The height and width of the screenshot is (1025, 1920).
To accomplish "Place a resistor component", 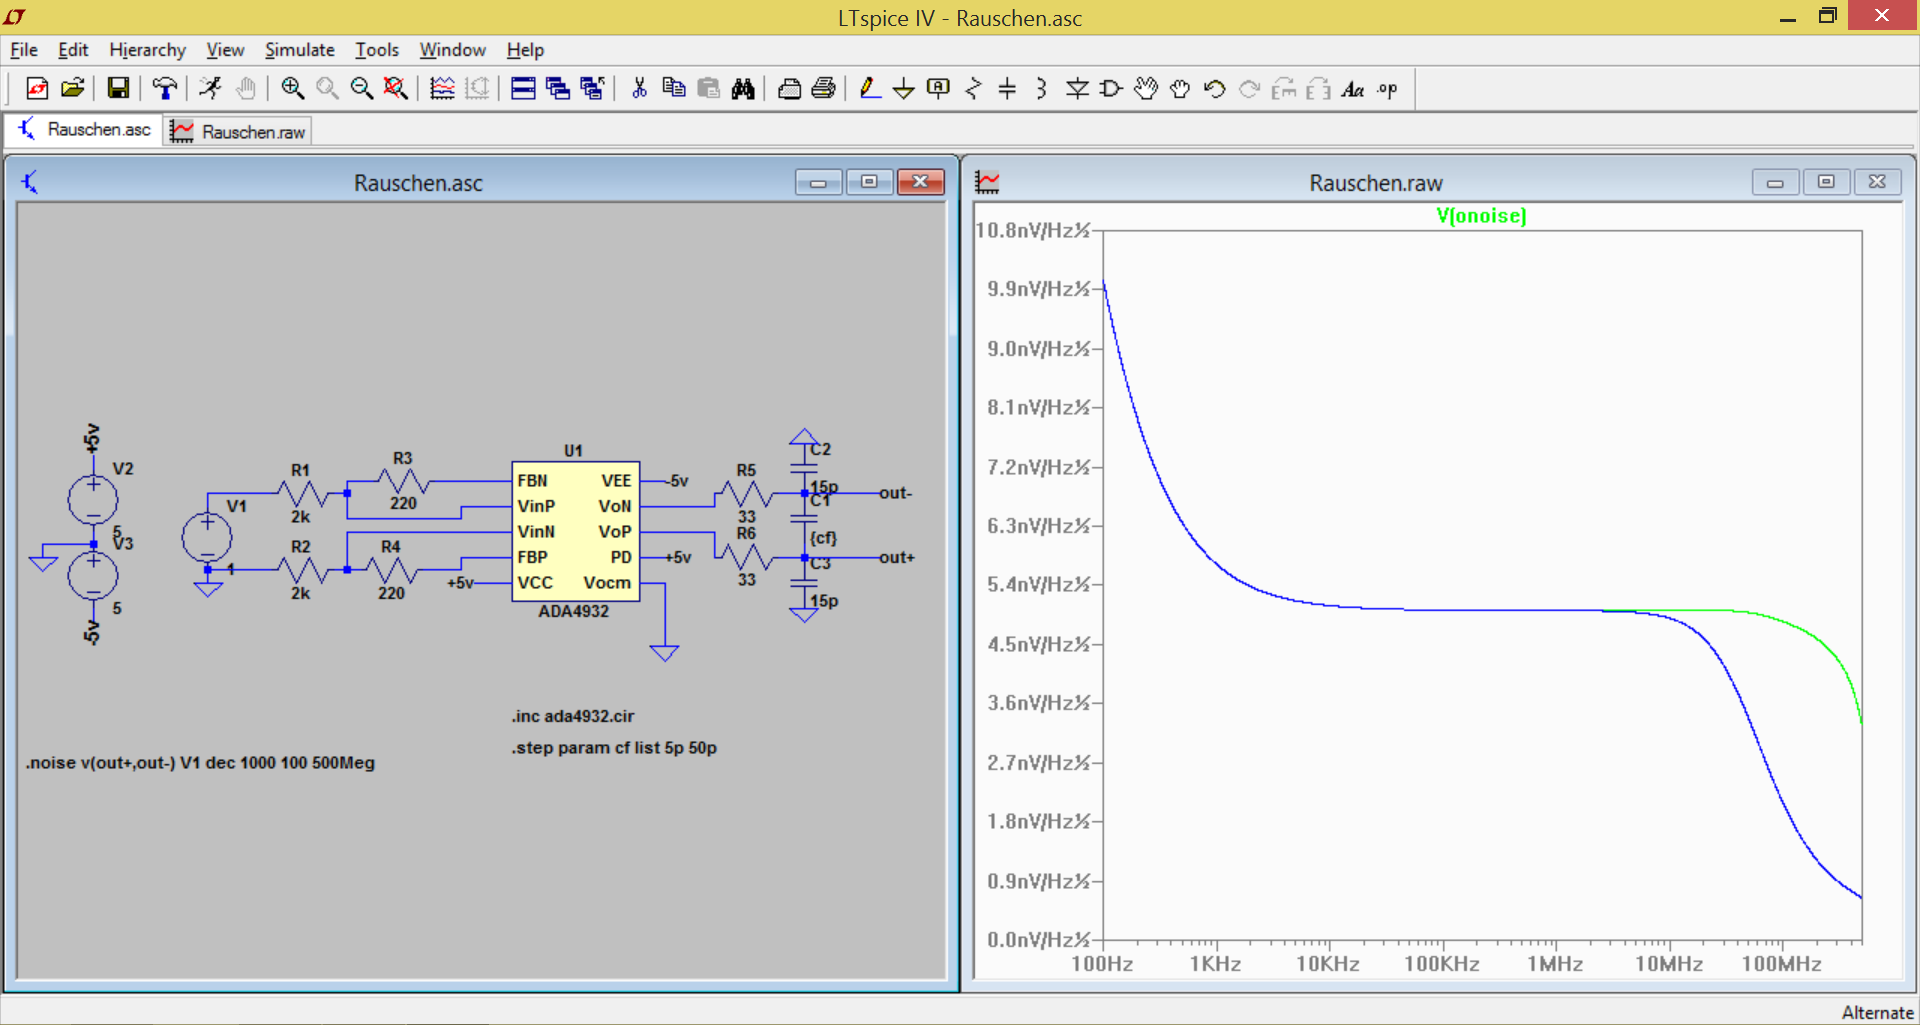I will [973, 89].
